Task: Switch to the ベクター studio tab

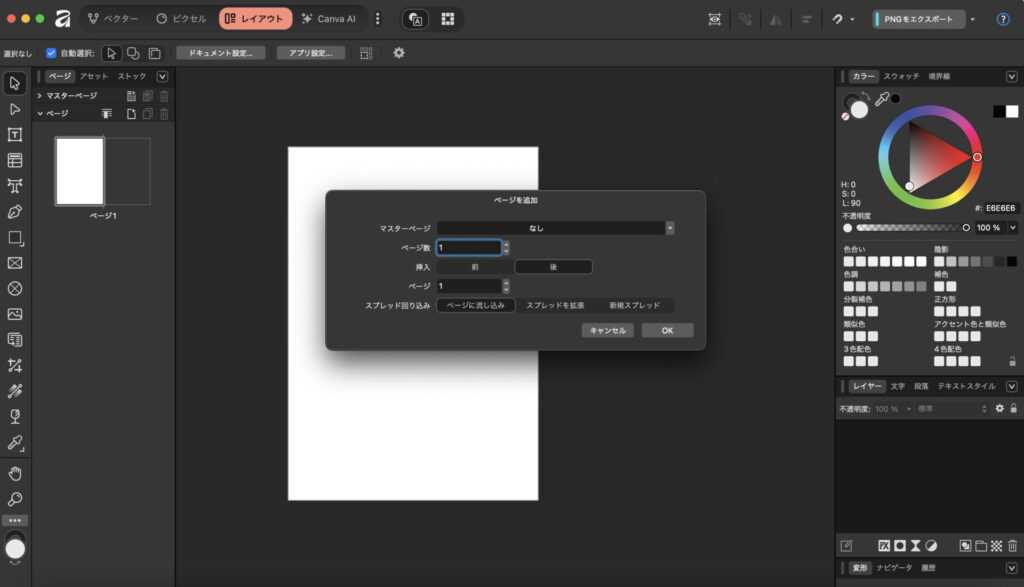Action: coord(113,19)
